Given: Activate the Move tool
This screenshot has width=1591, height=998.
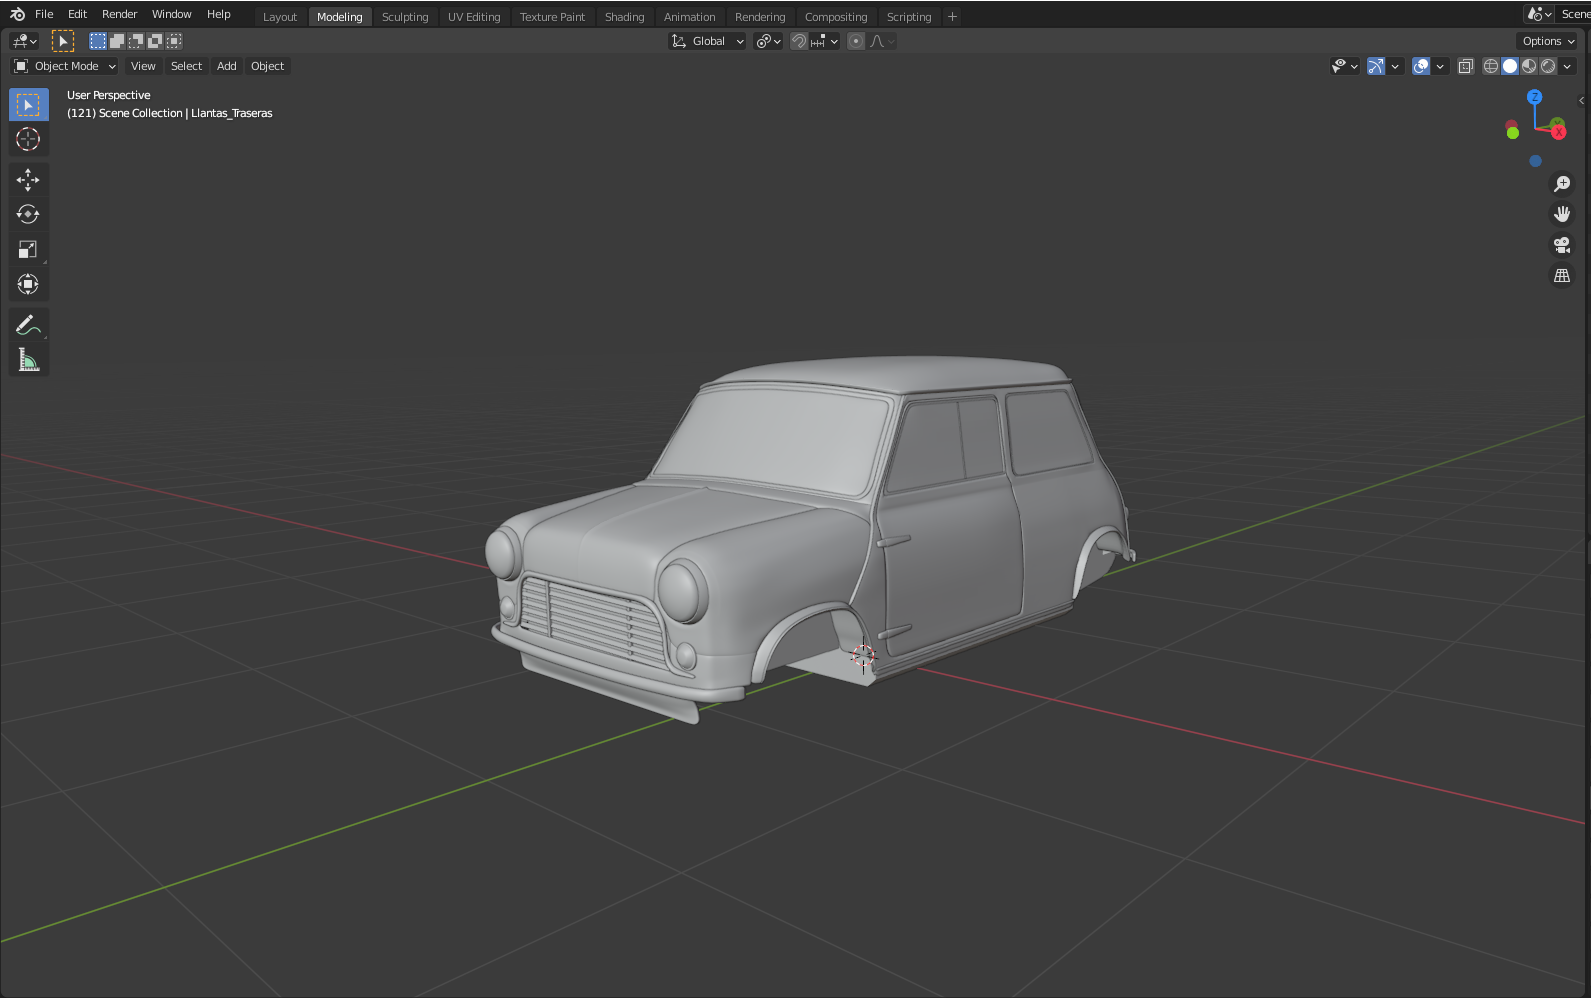Looking at the screenshot, I should pyautogui.click(x=28, y=180).
